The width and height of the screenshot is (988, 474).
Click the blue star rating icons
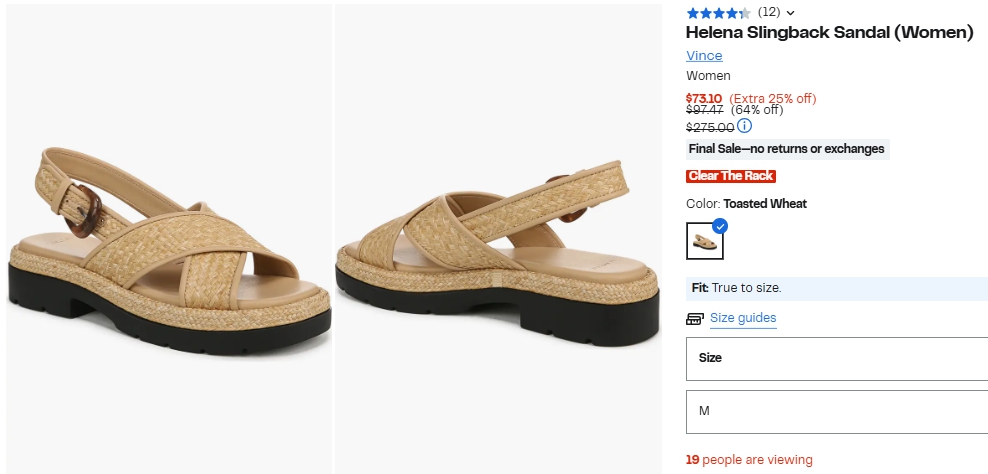click(718, 13)
